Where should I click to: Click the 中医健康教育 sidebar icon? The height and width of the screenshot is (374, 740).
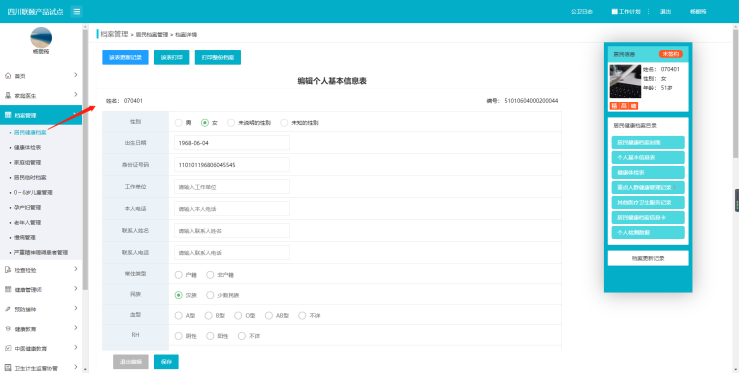8,348
